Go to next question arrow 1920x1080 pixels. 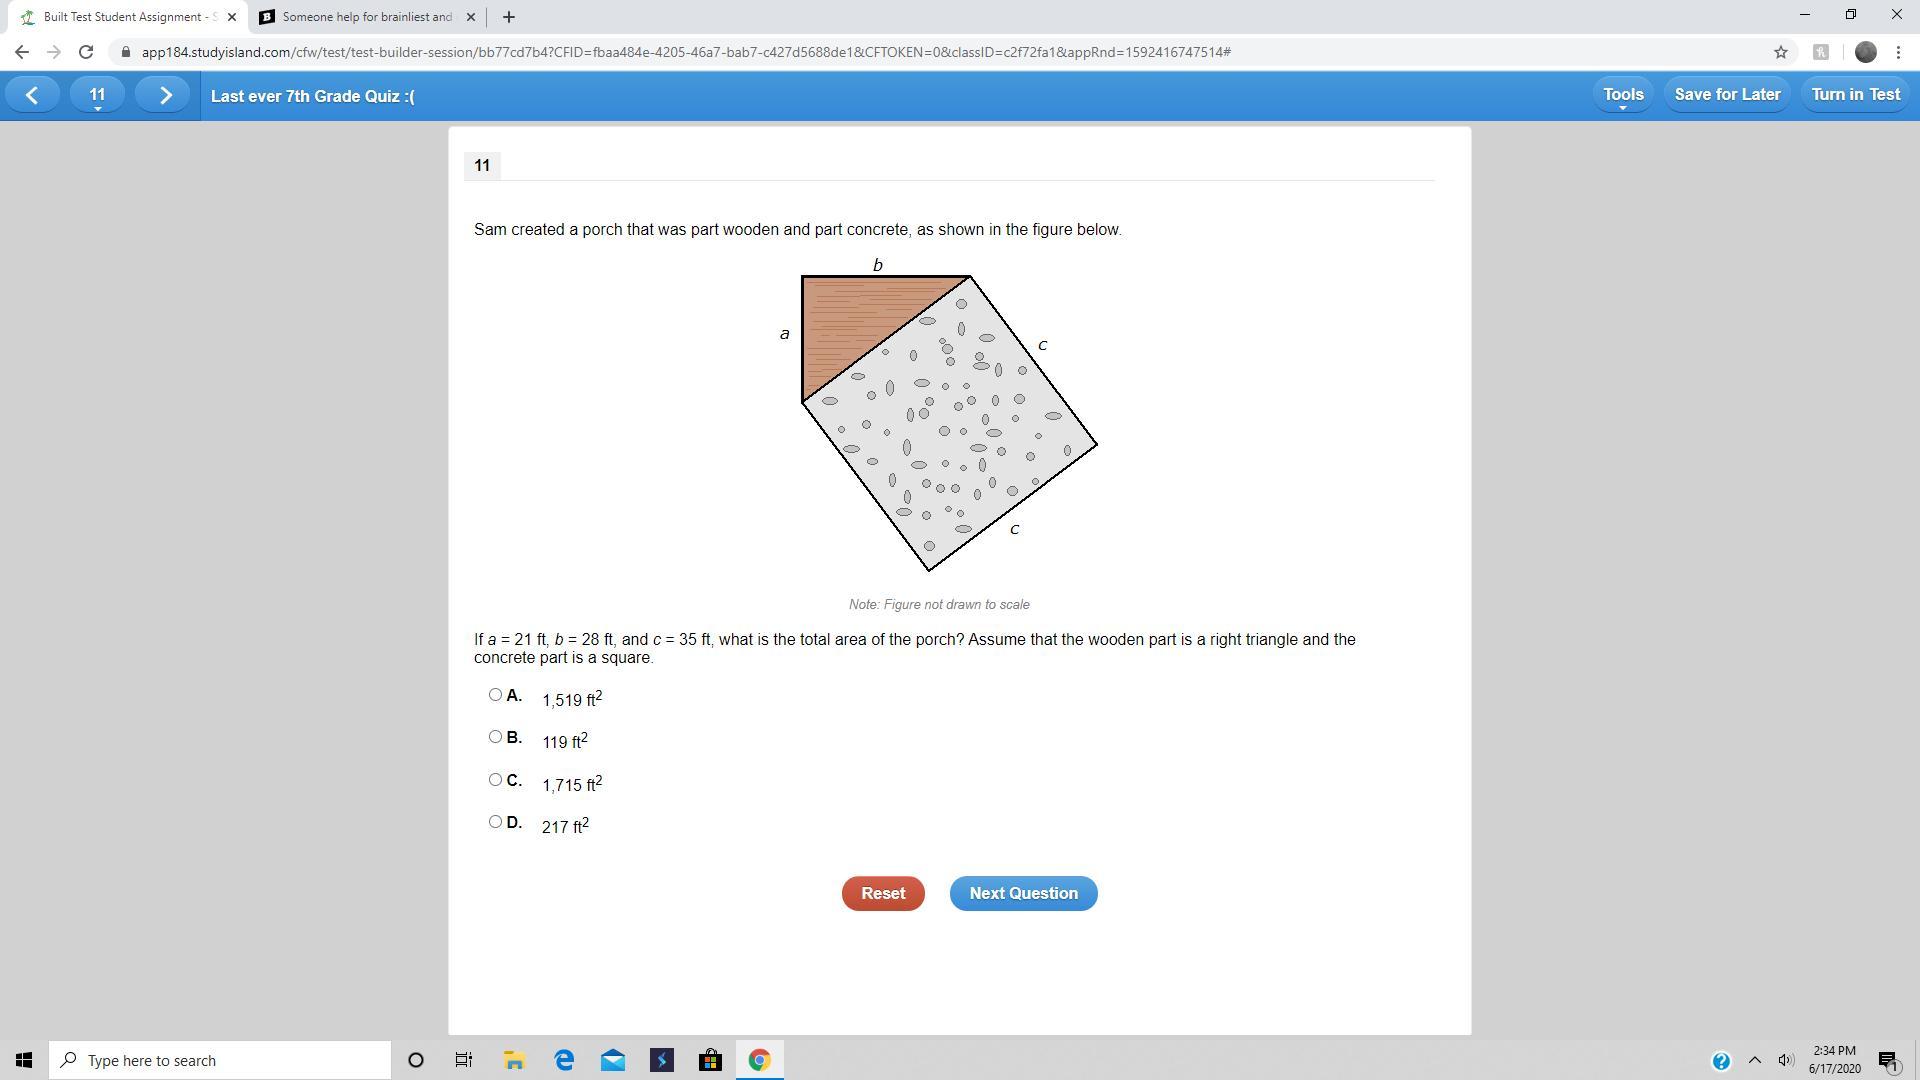click(165, 95)
